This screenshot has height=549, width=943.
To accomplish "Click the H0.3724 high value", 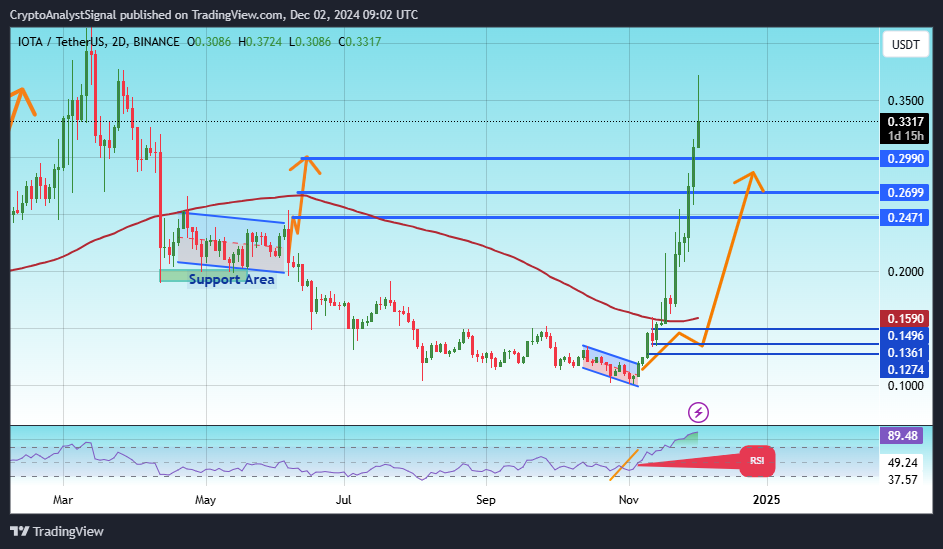I will 259,41.
